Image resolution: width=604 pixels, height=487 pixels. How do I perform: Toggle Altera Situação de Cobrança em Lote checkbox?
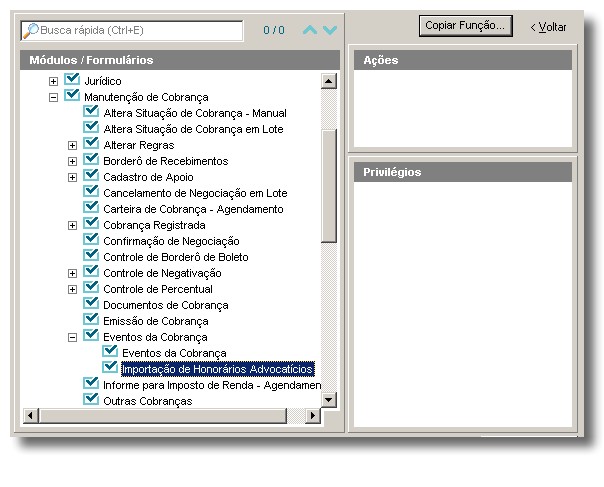pyautogui.click(x=91, y=127)
